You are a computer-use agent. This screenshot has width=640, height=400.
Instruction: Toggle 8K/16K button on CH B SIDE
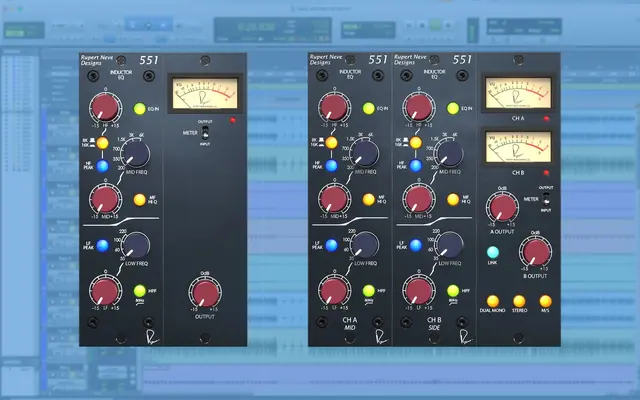[x=416, y=142]
